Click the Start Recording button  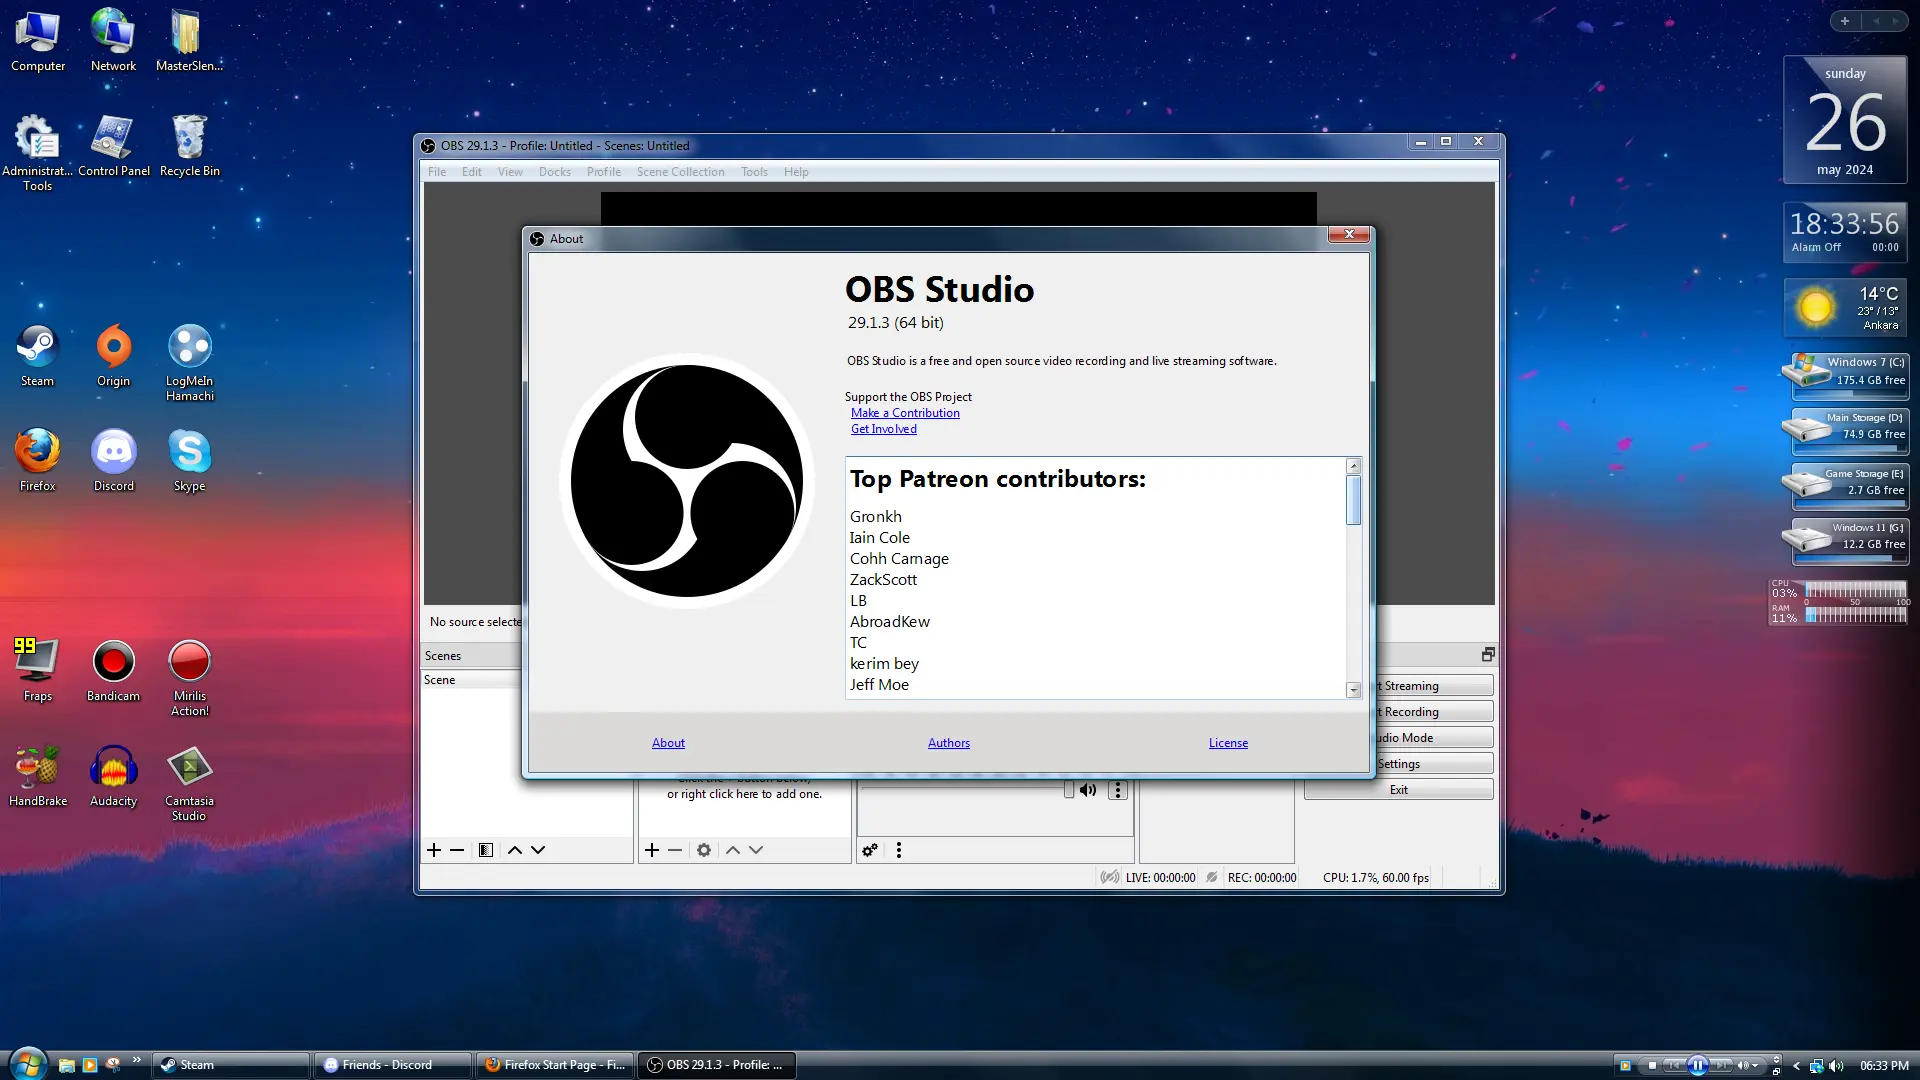coord(1434,712)
